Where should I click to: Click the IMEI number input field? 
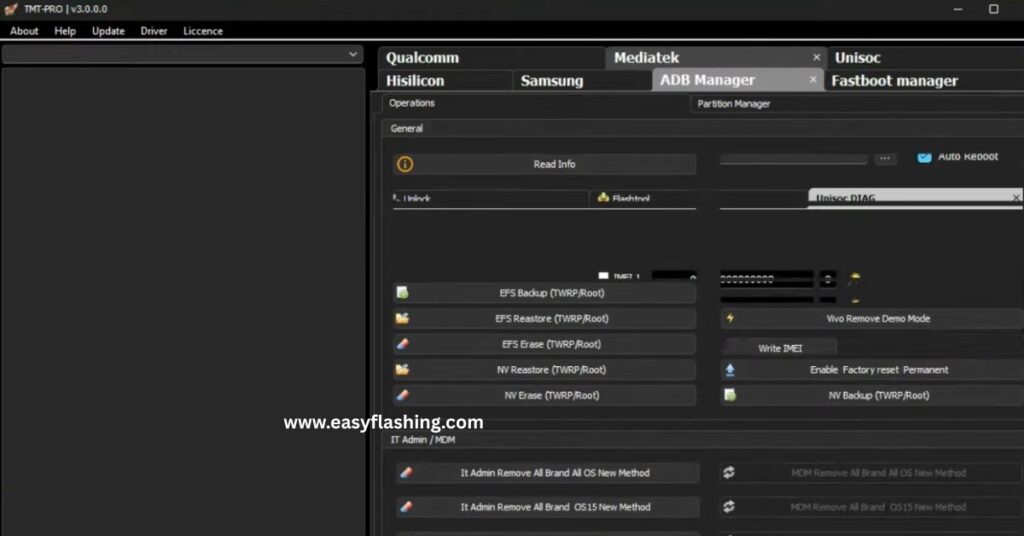click(x=766, y=279)
